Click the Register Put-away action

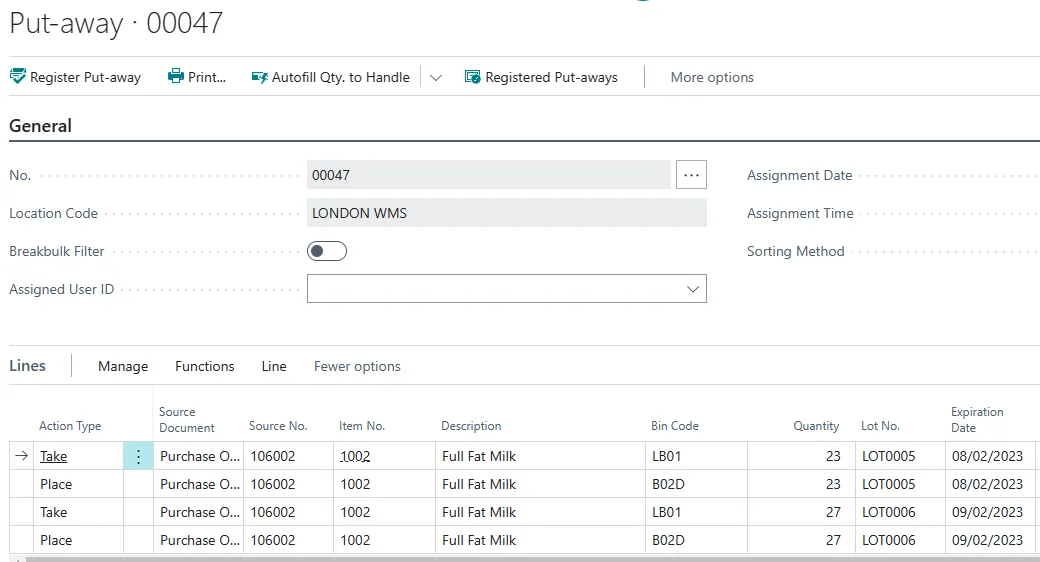coord(76,77)
